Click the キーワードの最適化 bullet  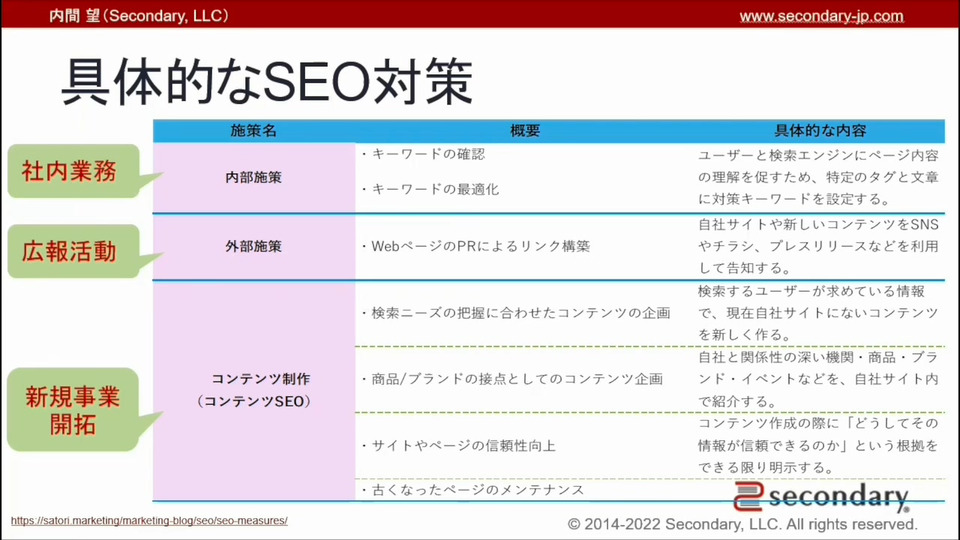(x=430, y=189)
